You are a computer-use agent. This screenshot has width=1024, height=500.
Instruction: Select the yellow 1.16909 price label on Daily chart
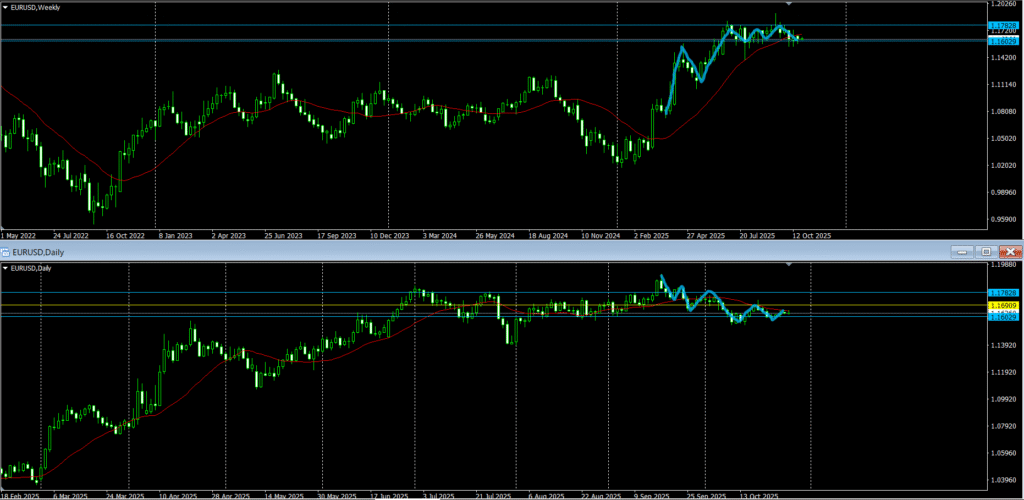click(1003, 305)
